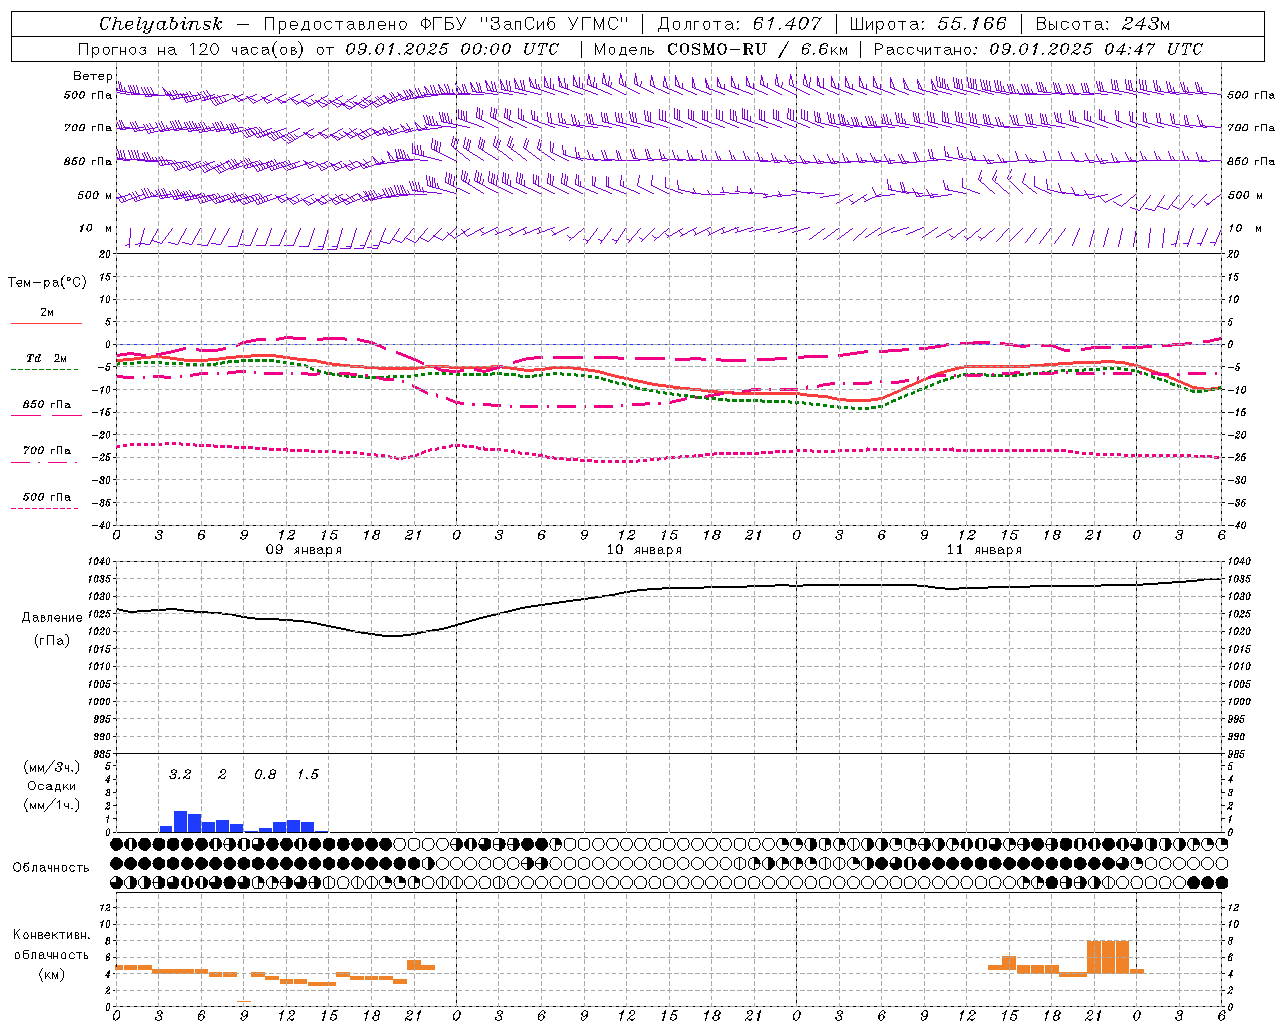Click the 11 января date label
Viewport: 1280px width, 1024px height.
click(984, 550)
